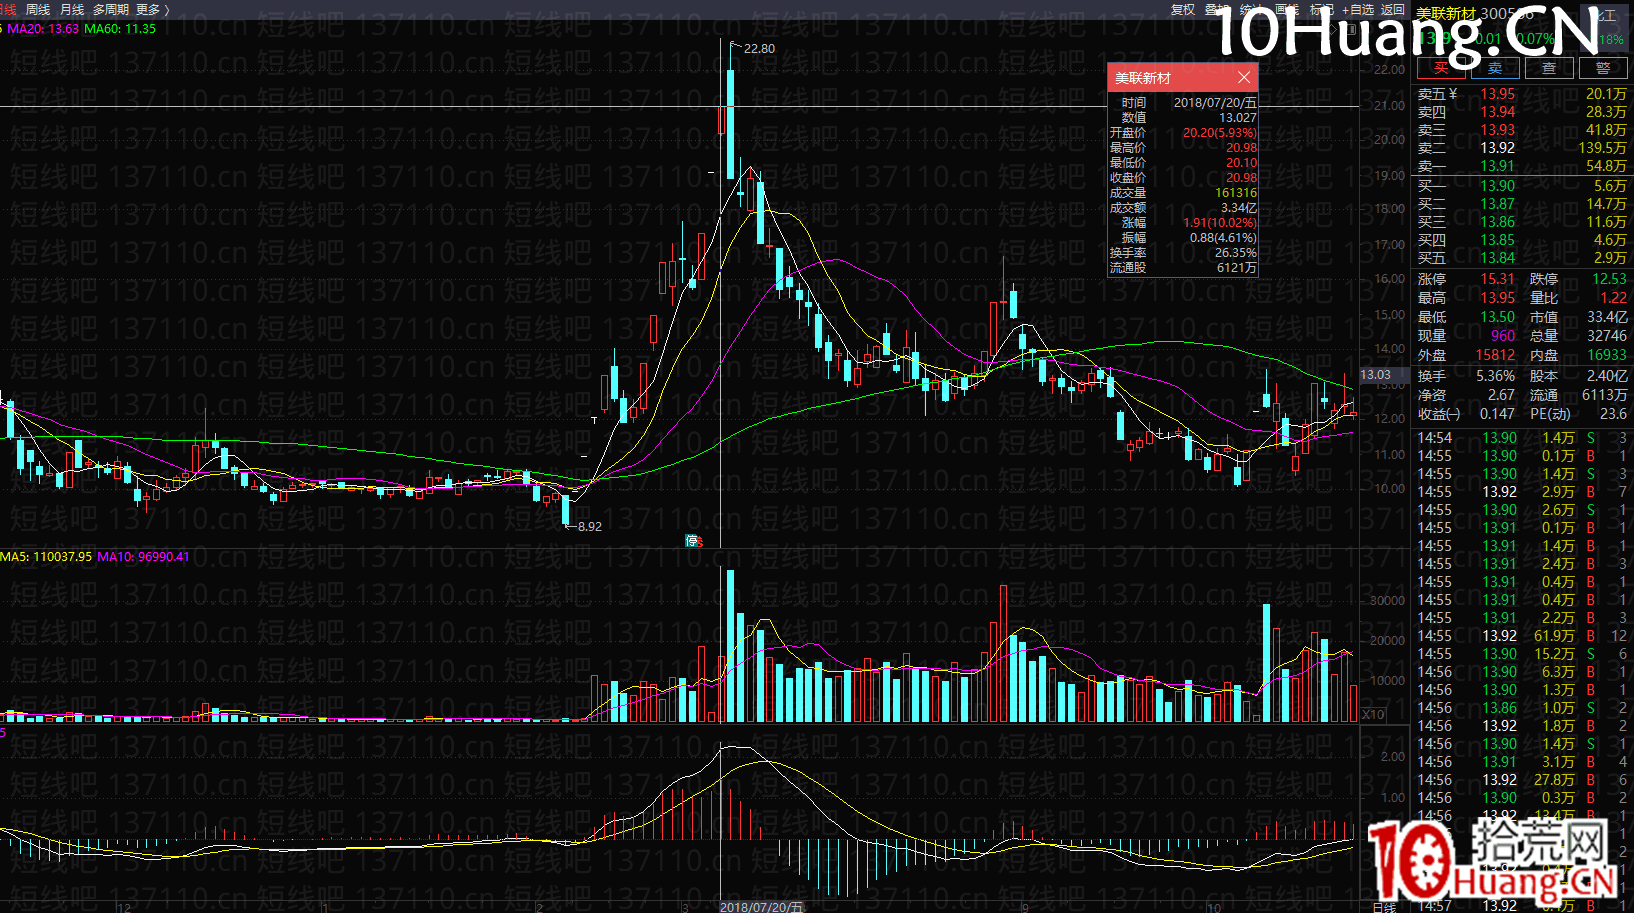This screenshot has width=1634, height=913.
Task: Add stock via +自选 button
Action: [1358, 9]
